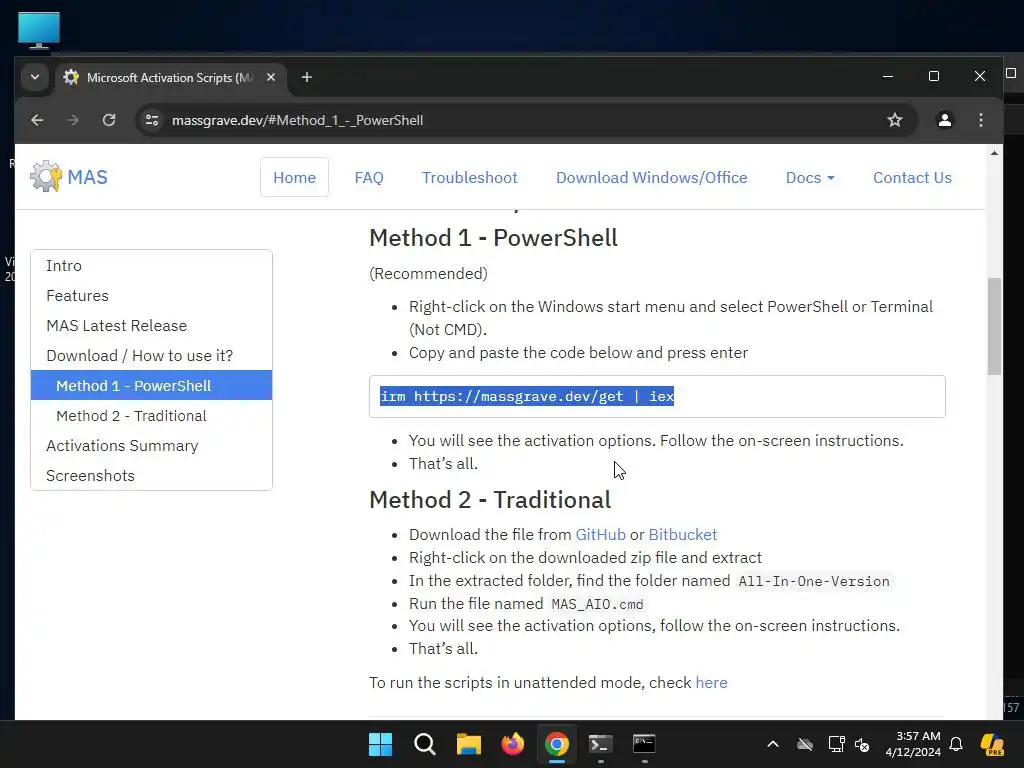Open new tab with plus button
The width and height of the screenshot is (1024, 768).
(x=306, y=78)
